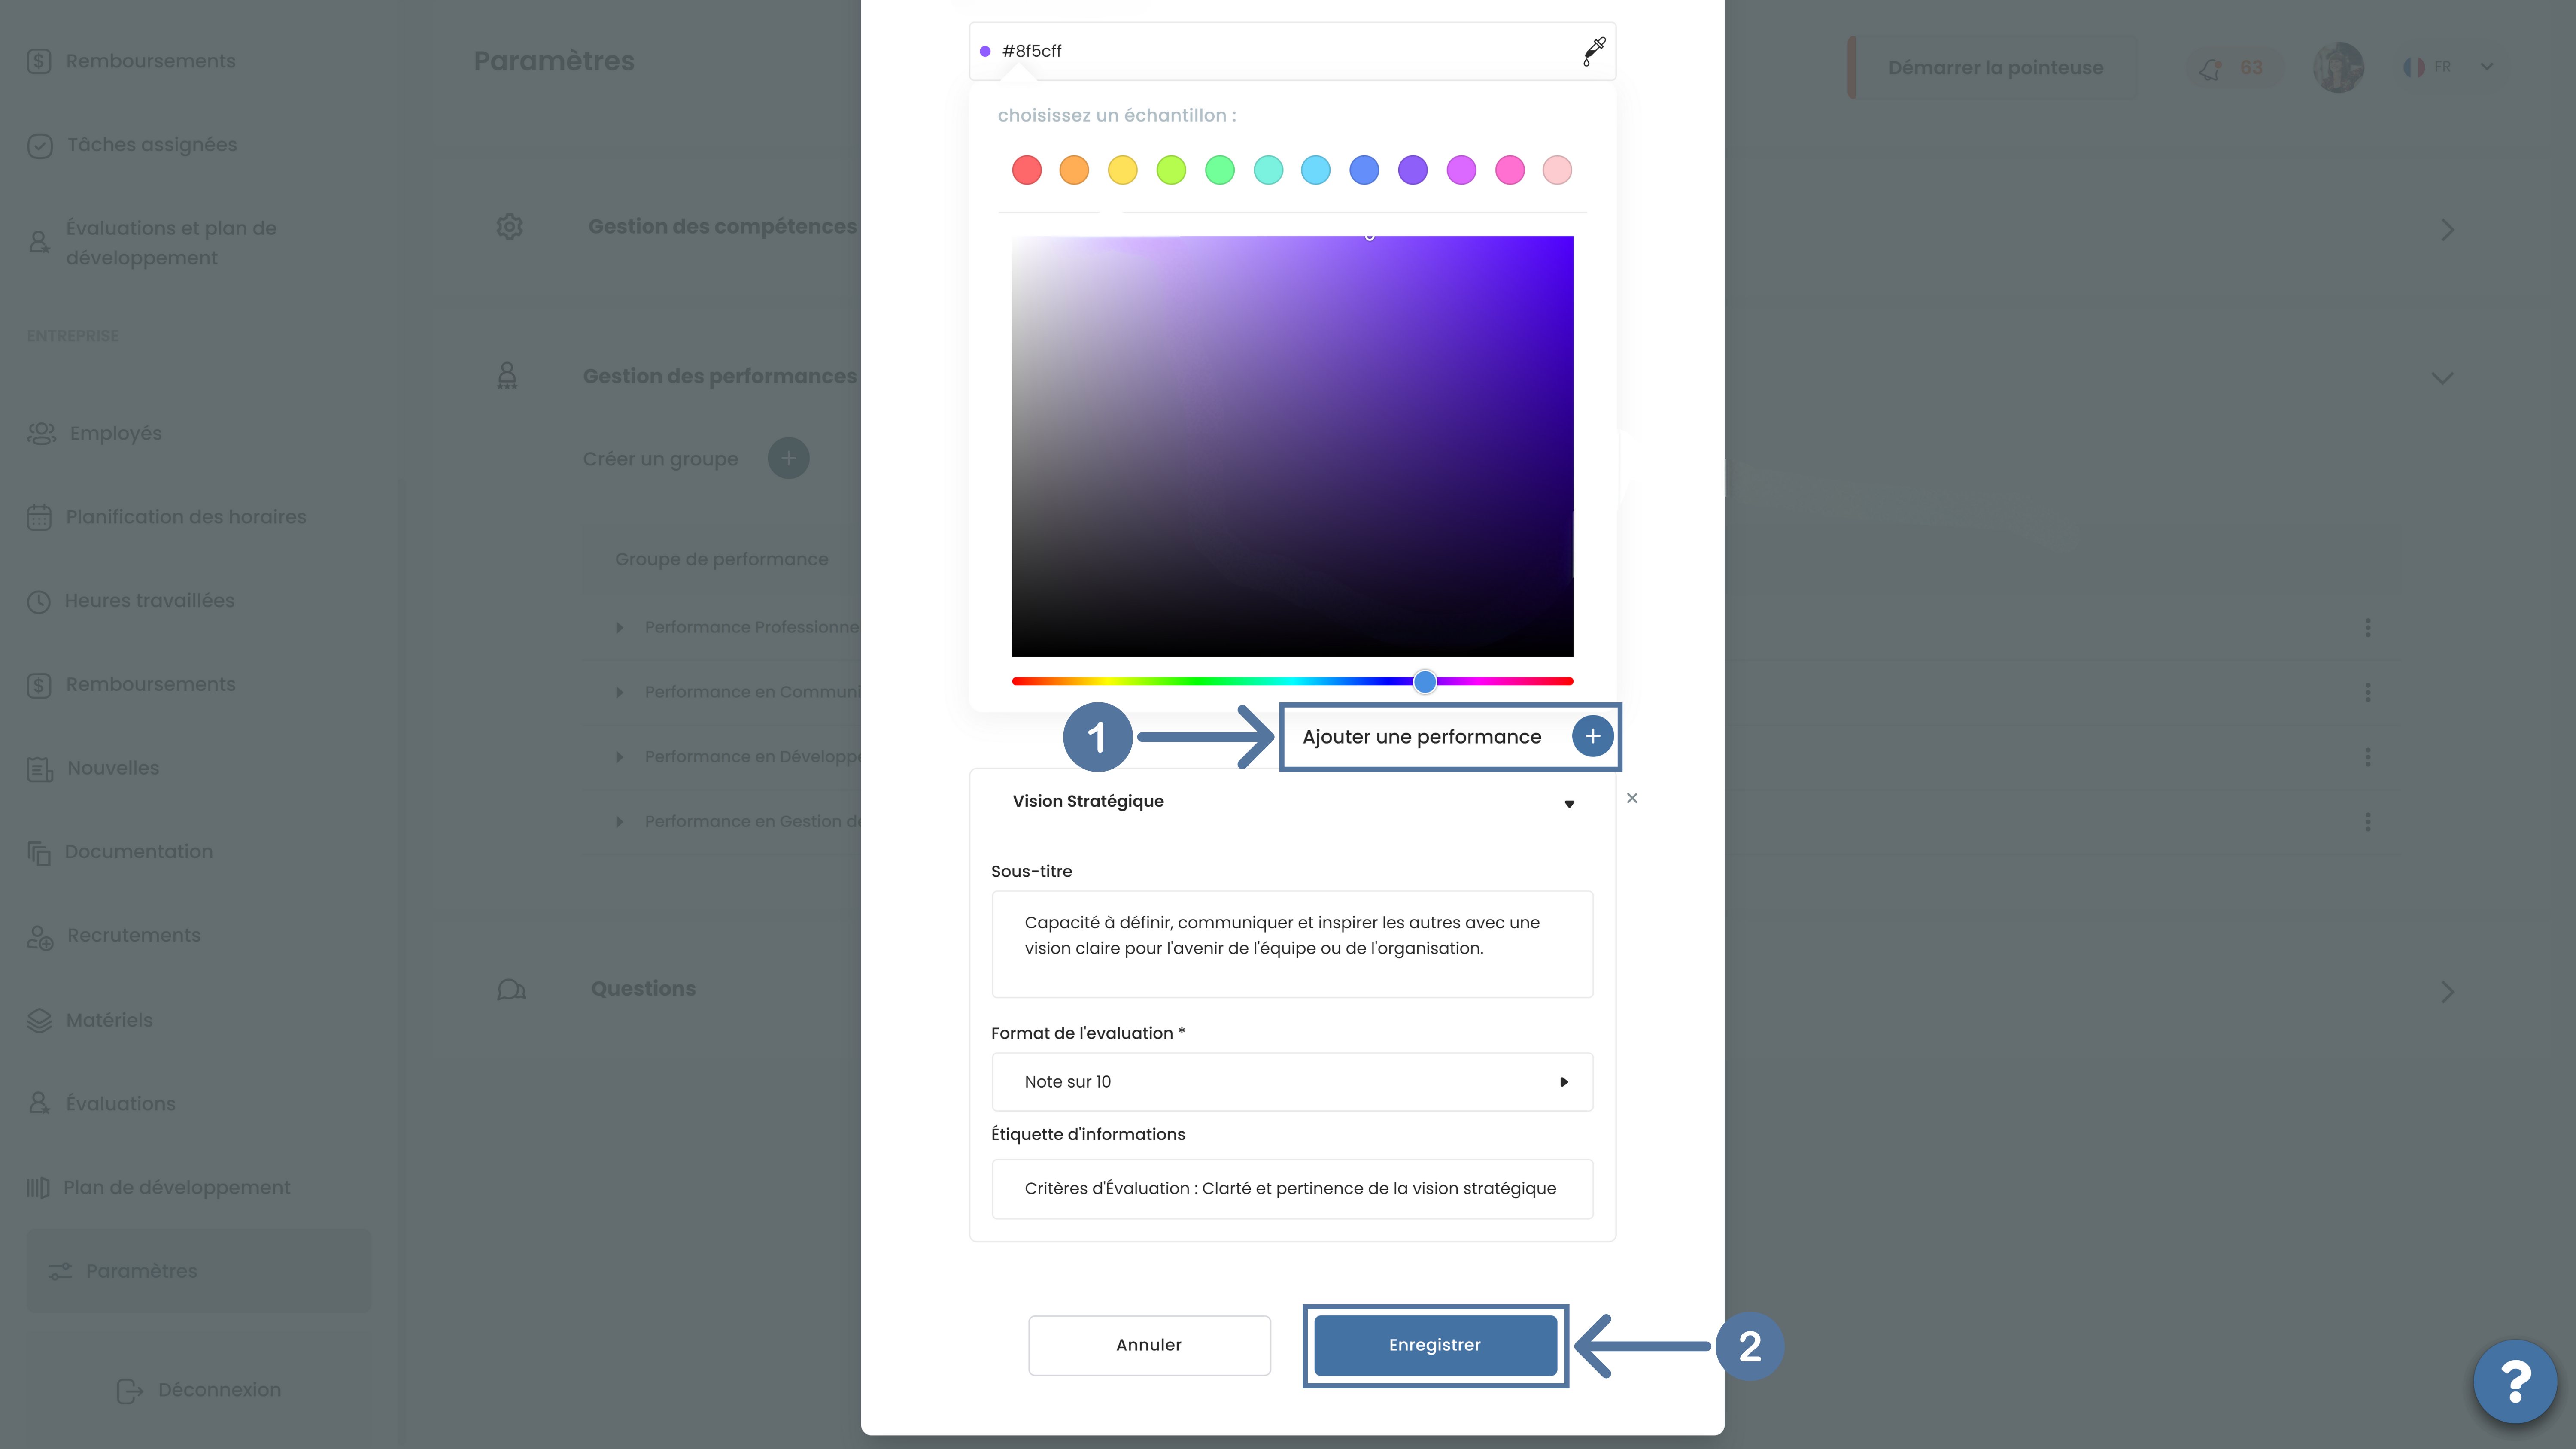Click the Gestion des compétences gear icon
2576x1449 pixels.
[509, 227]
